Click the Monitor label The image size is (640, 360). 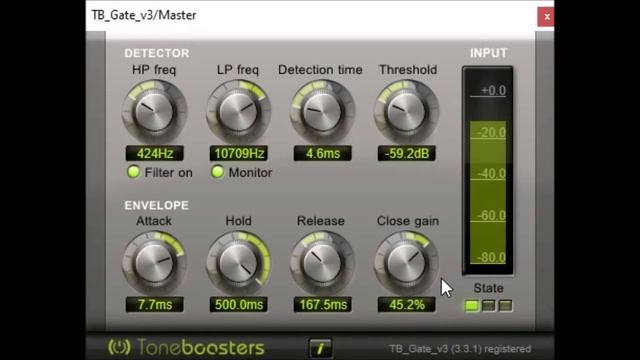pos(250,173)
